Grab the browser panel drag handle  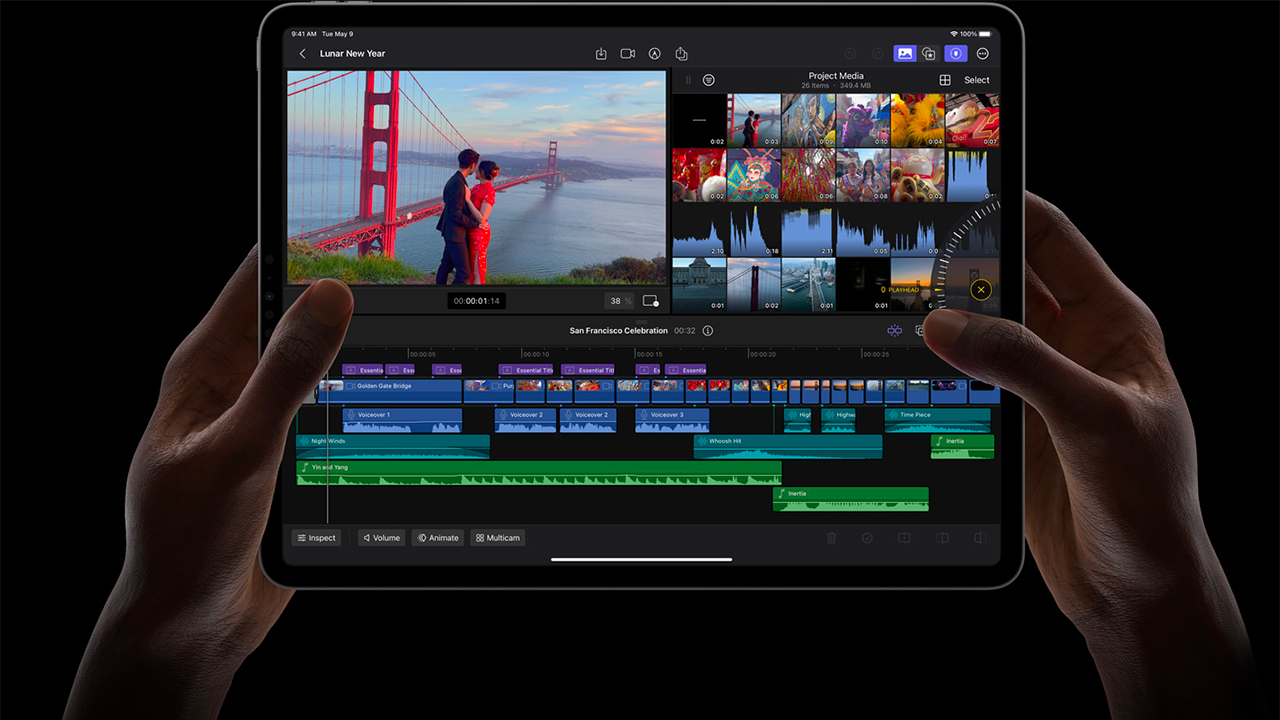click(x=687, y=80)
